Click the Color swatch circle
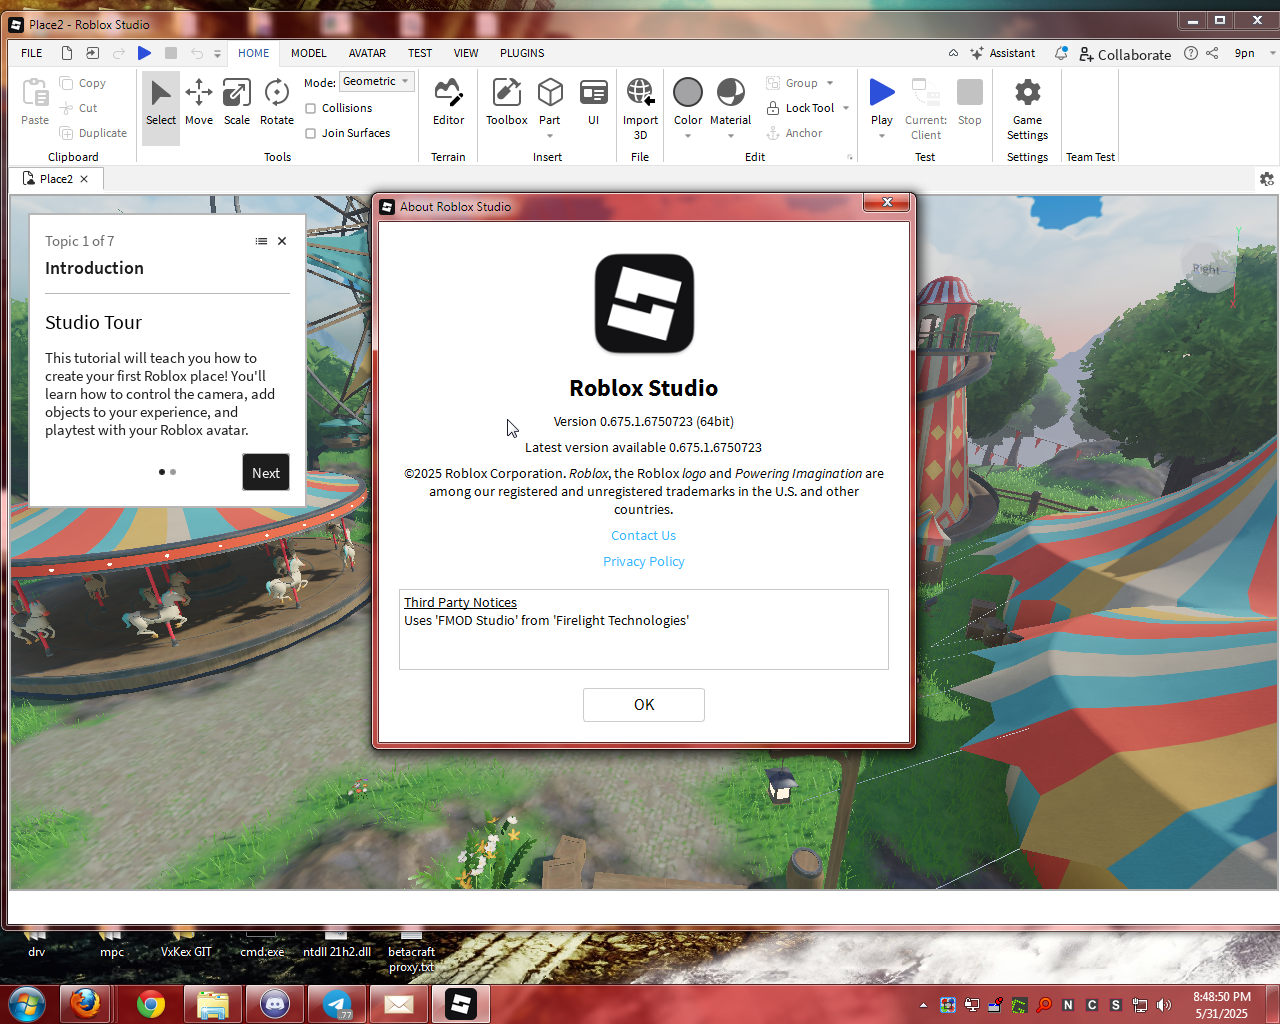 click(688, 92)
